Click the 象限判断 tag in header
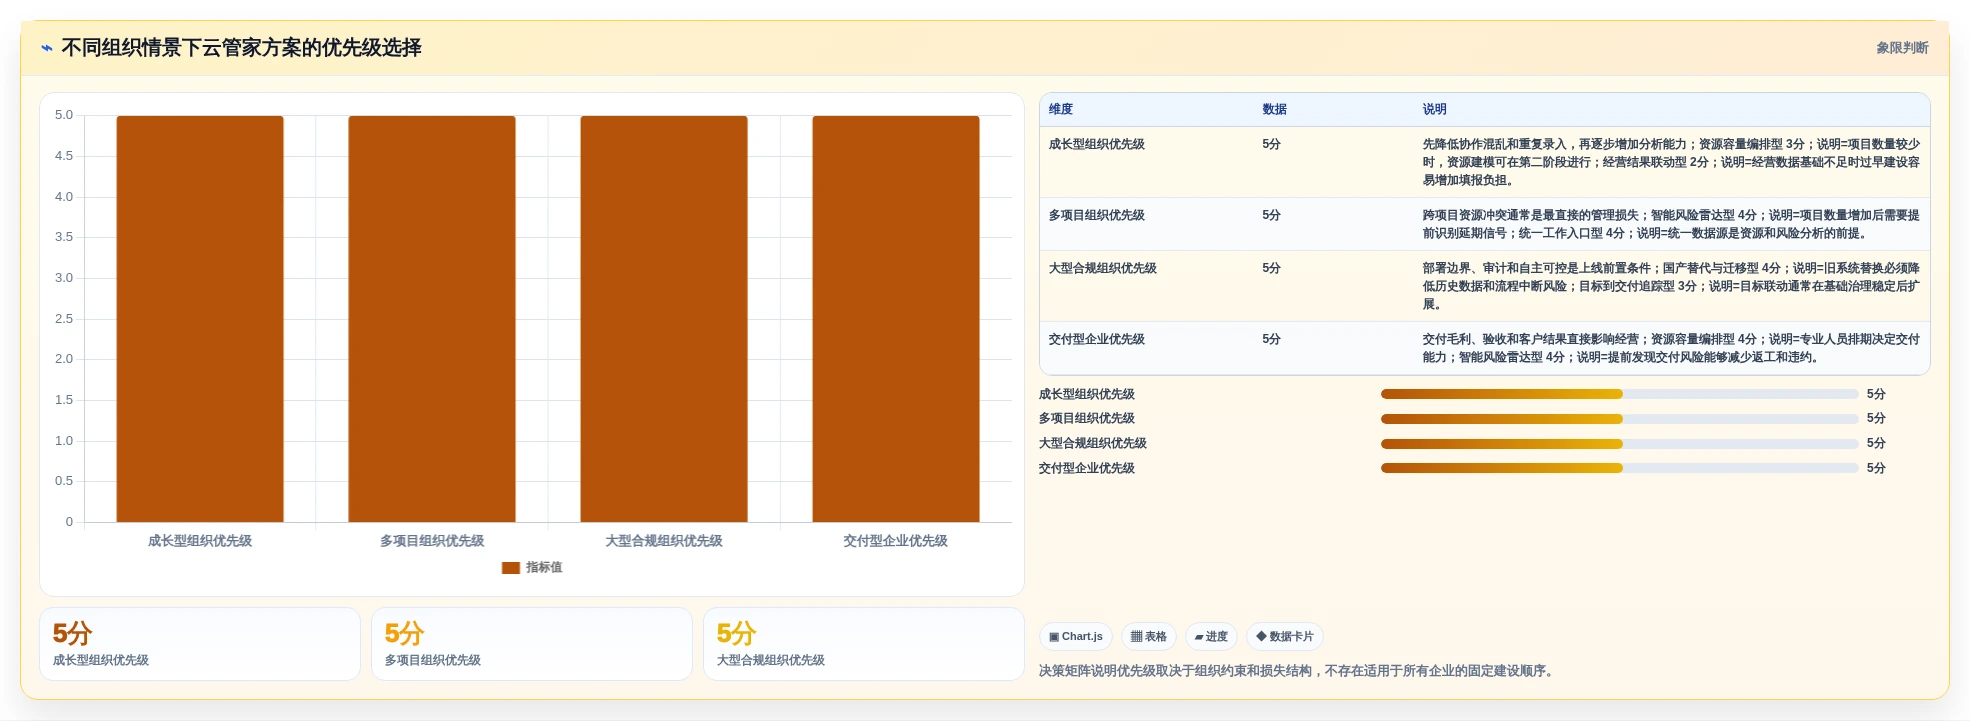Image resolution: width=1970 pixels, height=721 pixels. click(1902, 48)
